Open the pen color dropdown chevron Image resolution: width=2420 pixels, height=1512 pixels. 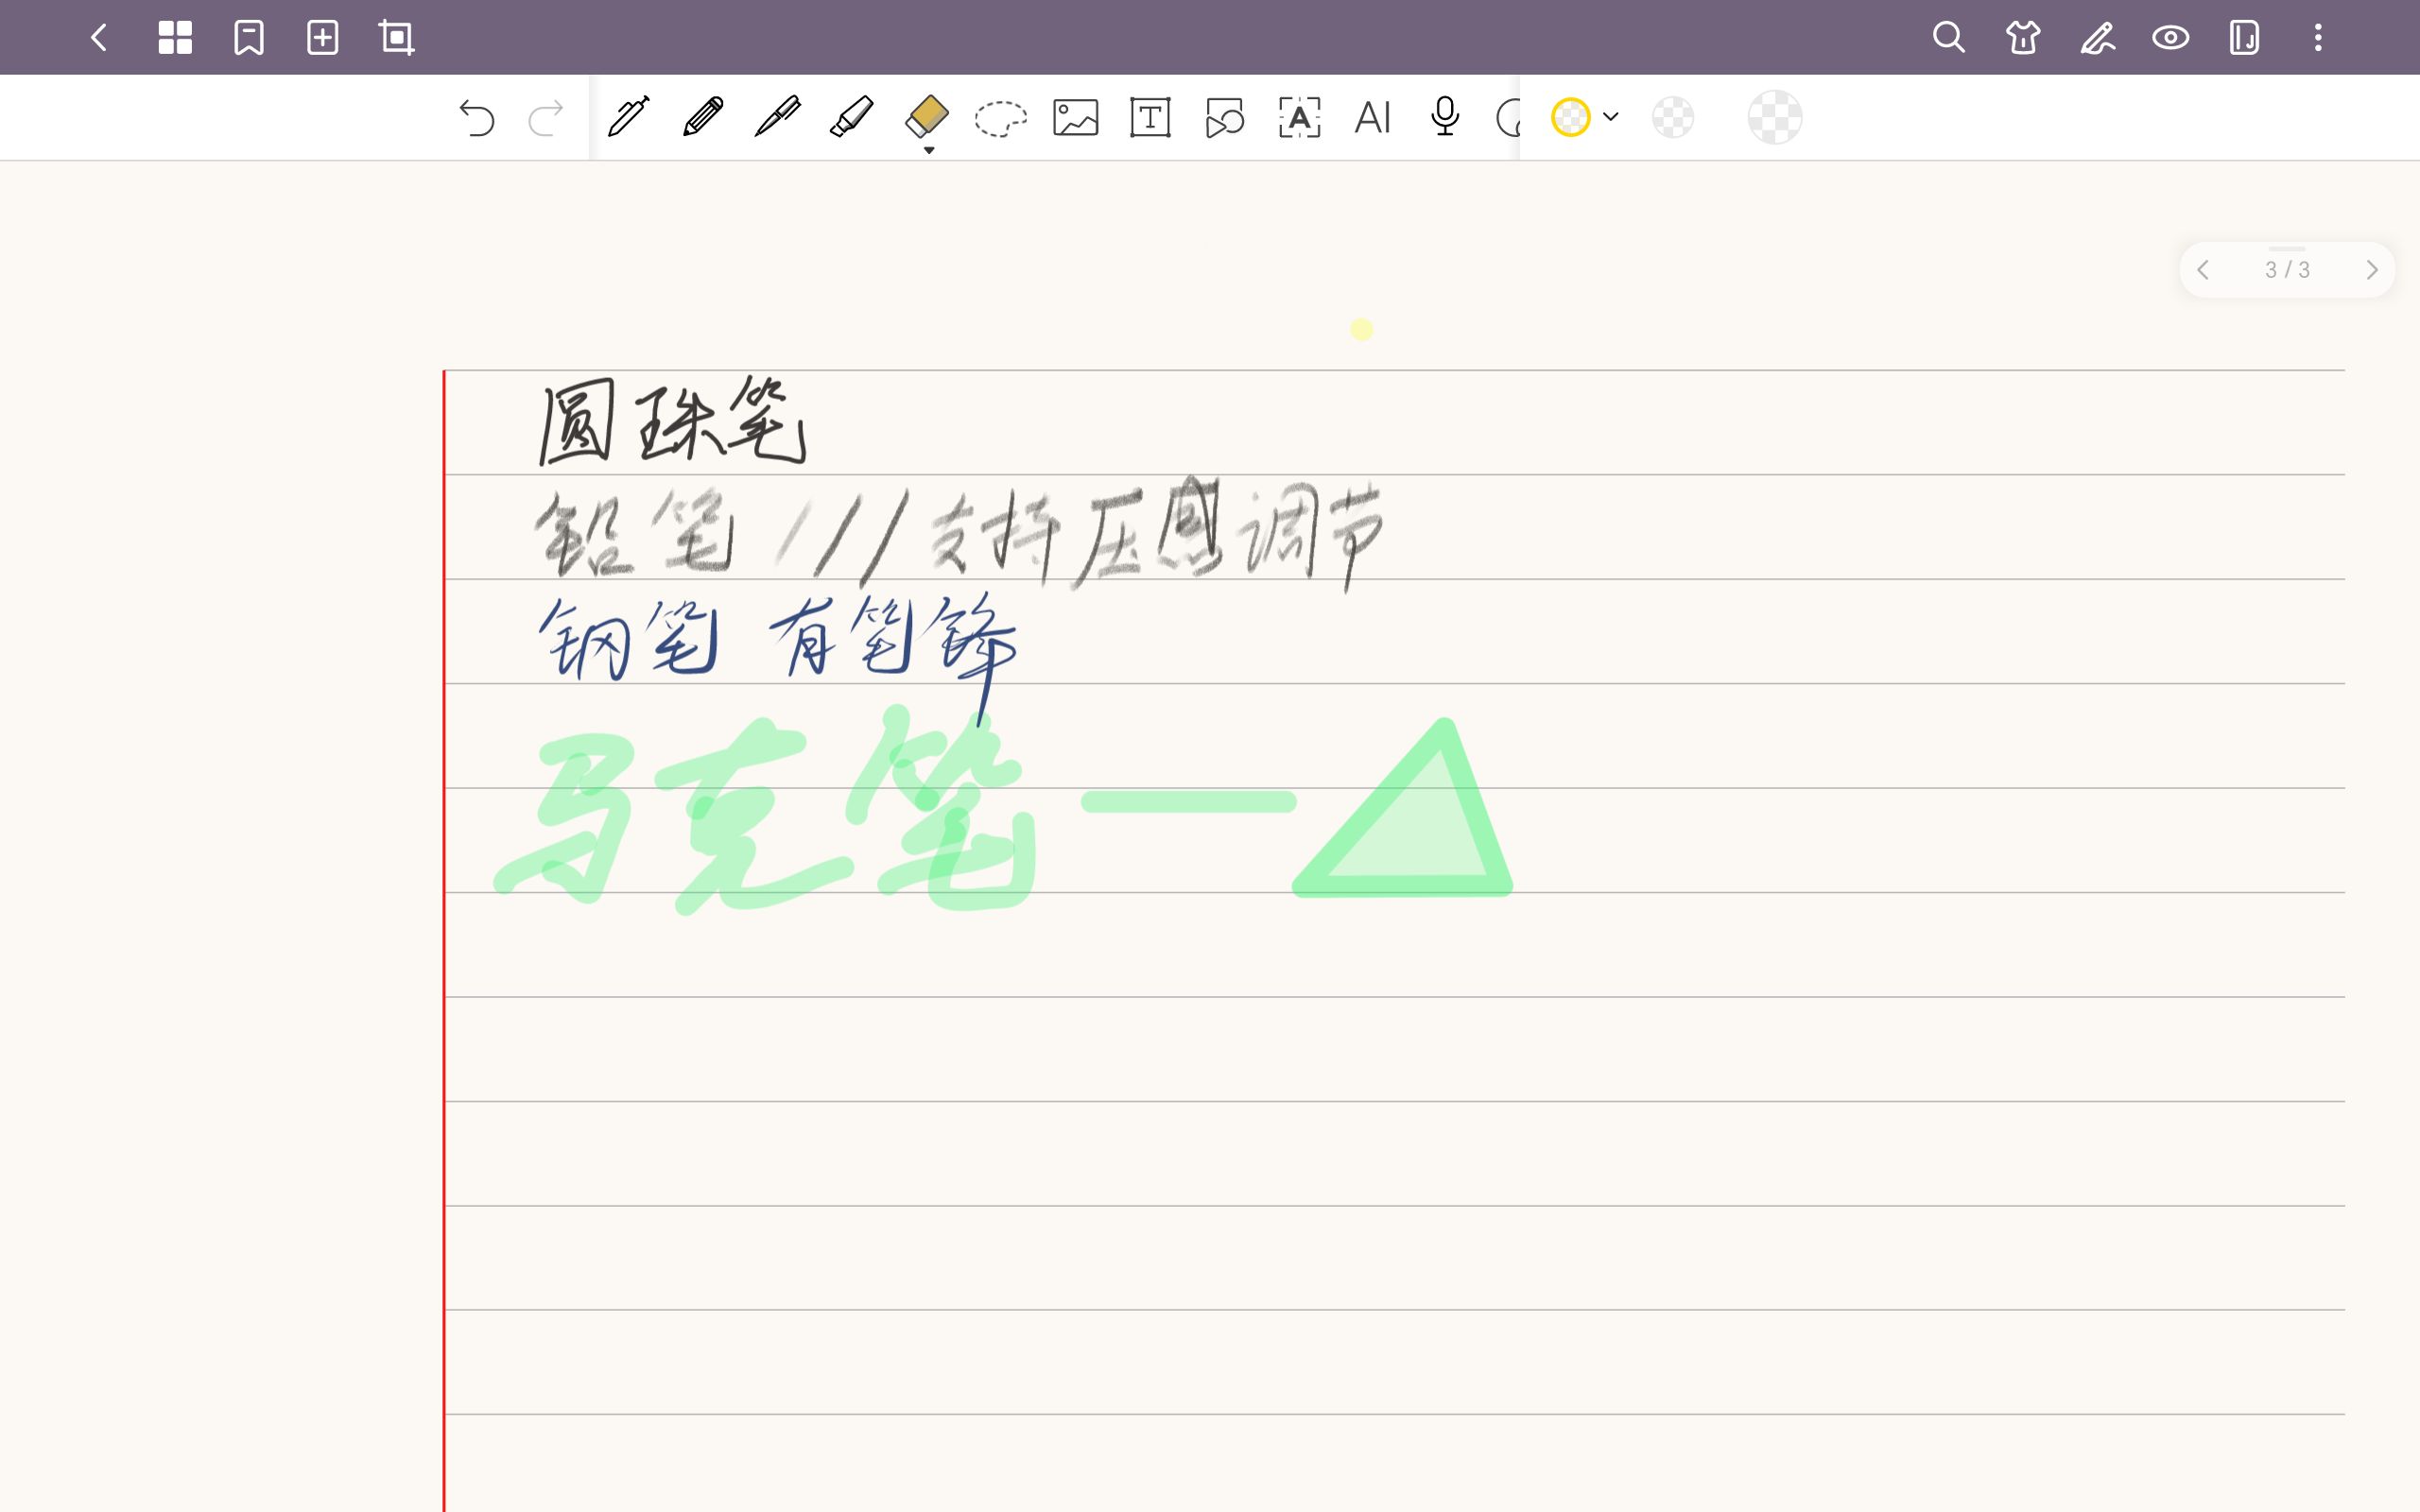(1610, 117)
